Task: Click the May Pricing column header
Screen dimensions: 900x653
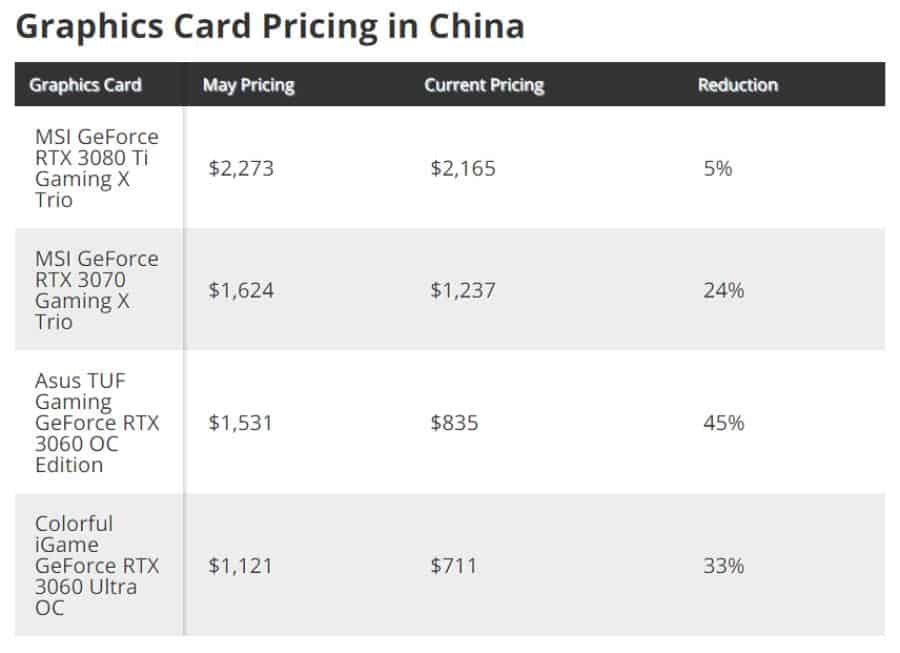Action: pos(248,85)
